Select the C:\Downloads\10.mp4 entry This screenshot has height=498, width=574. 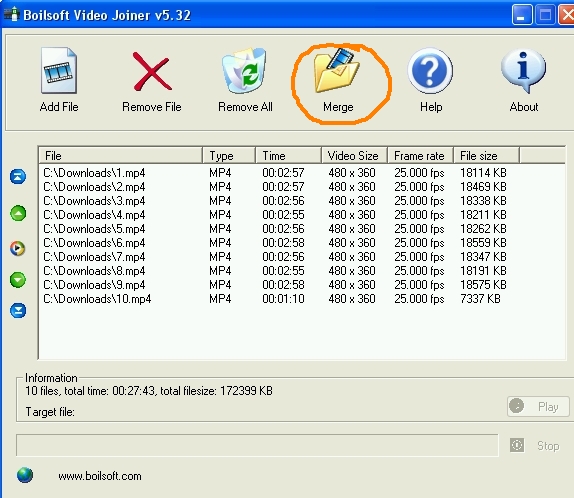click(97, 299)
